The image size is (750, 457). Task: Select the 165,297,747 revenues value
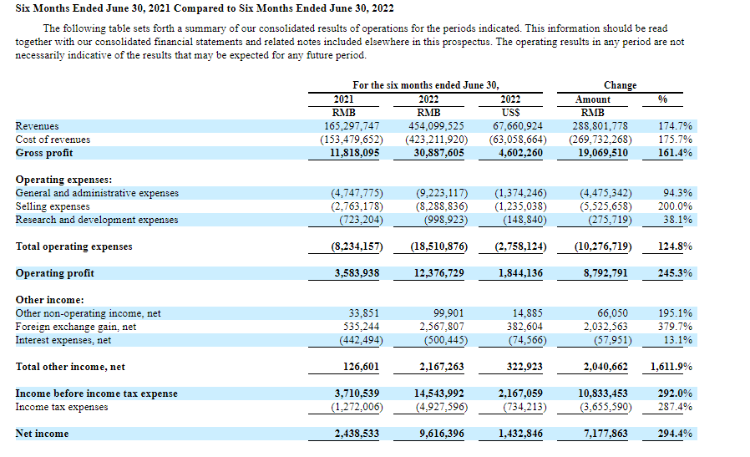351,126
